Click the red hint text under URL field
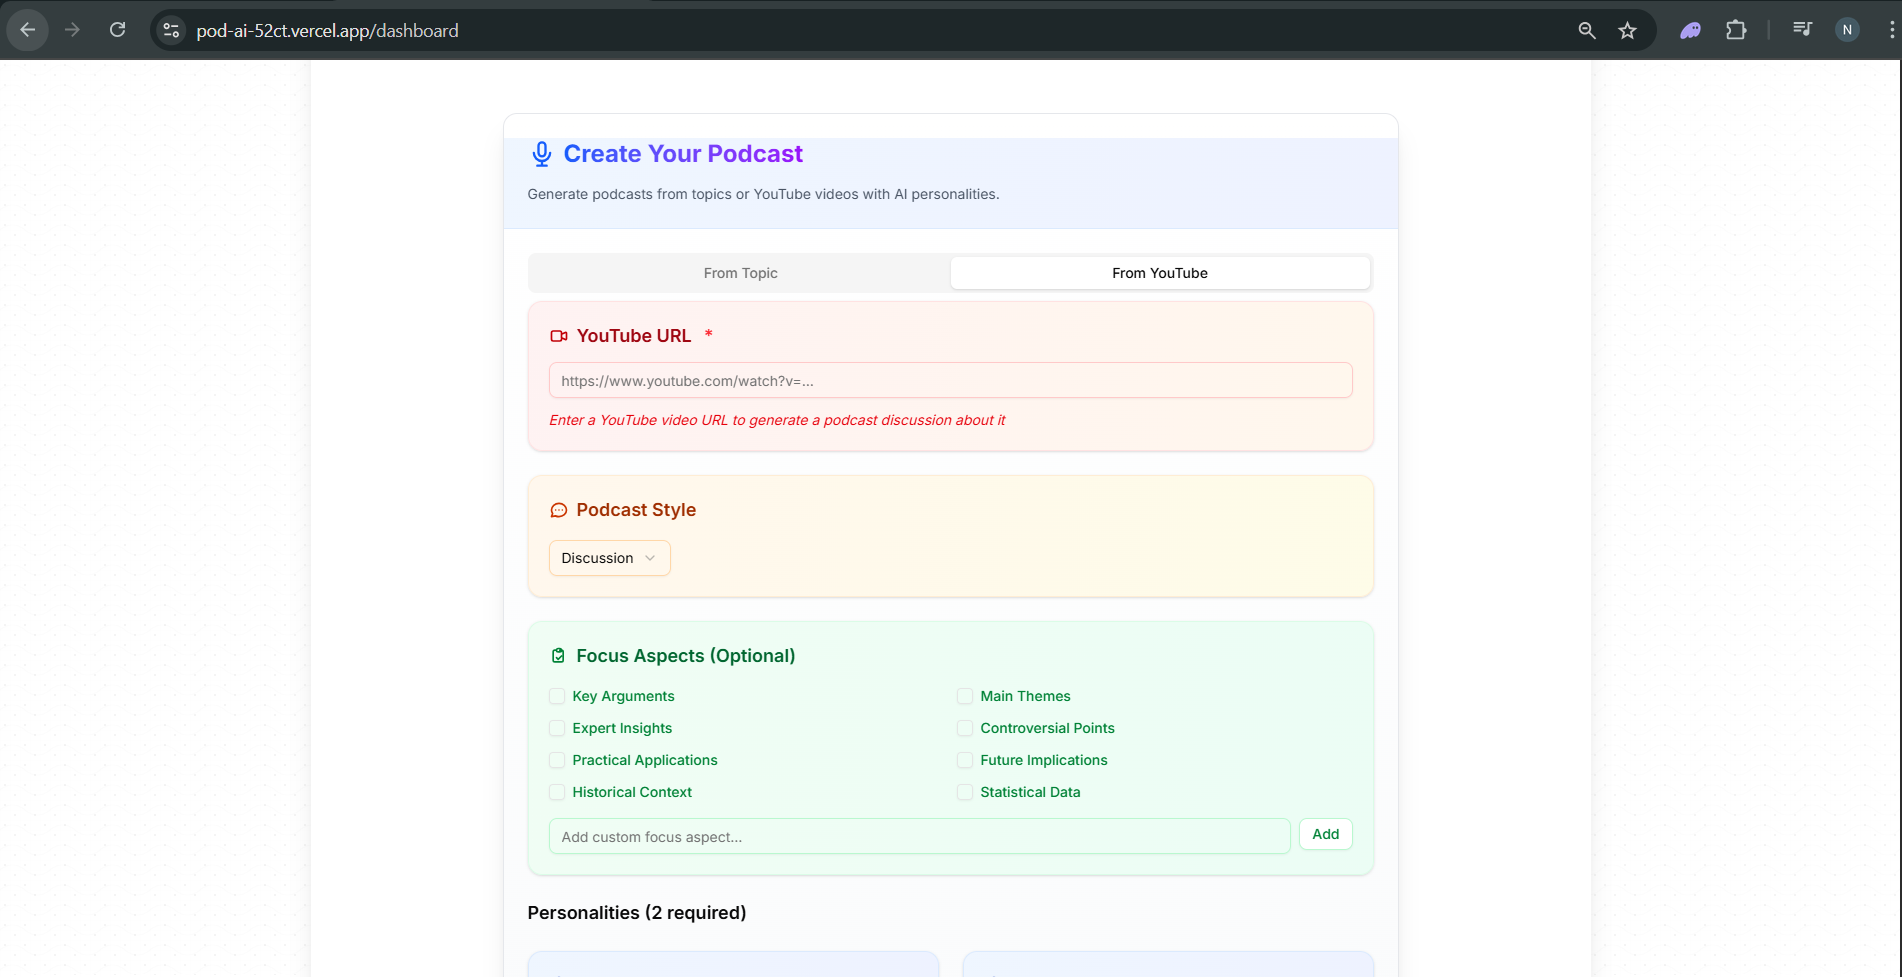Screen dimensions: 1902x977 777,420
